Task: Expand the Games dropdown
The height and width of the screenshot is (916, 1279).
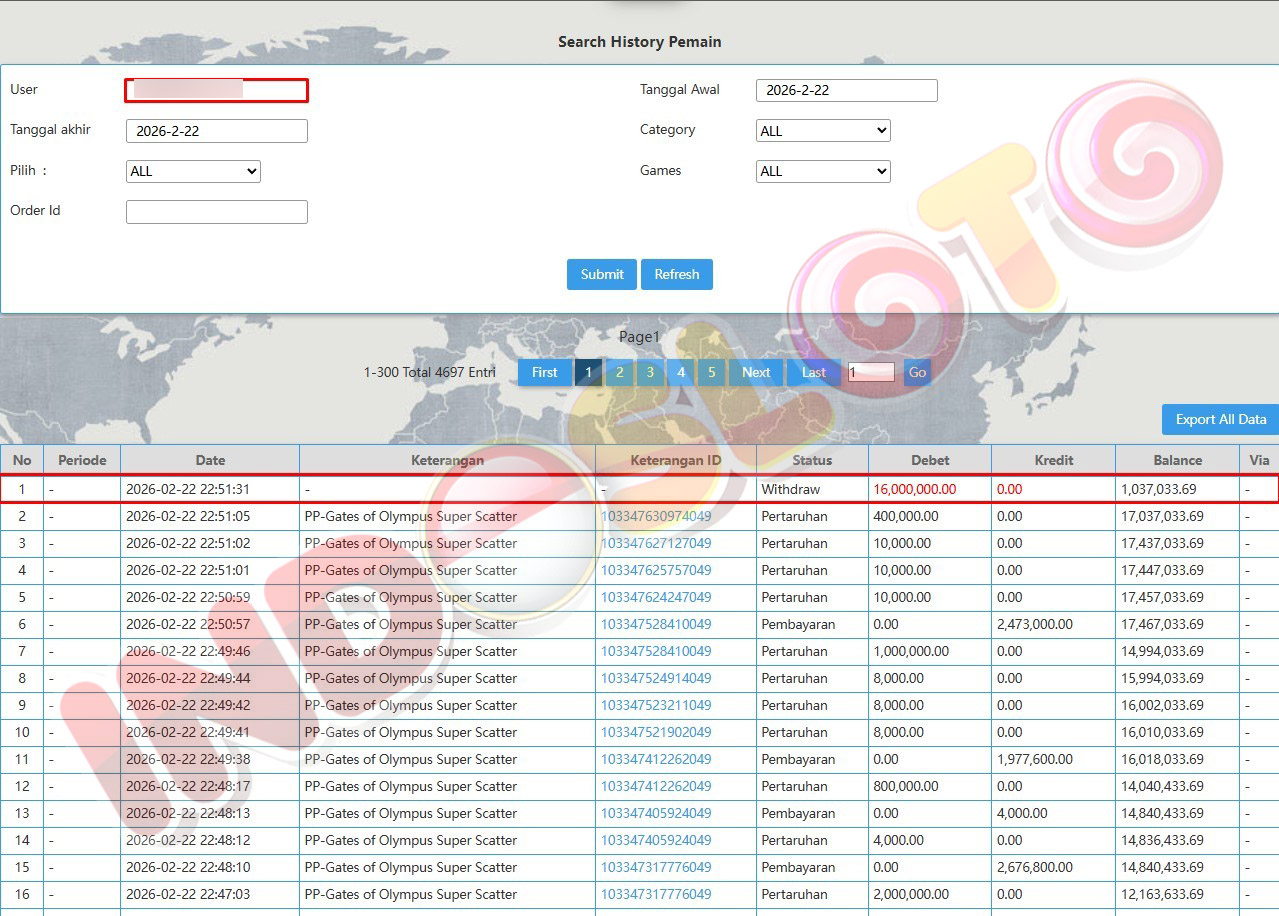Action: tap(823, 171)
